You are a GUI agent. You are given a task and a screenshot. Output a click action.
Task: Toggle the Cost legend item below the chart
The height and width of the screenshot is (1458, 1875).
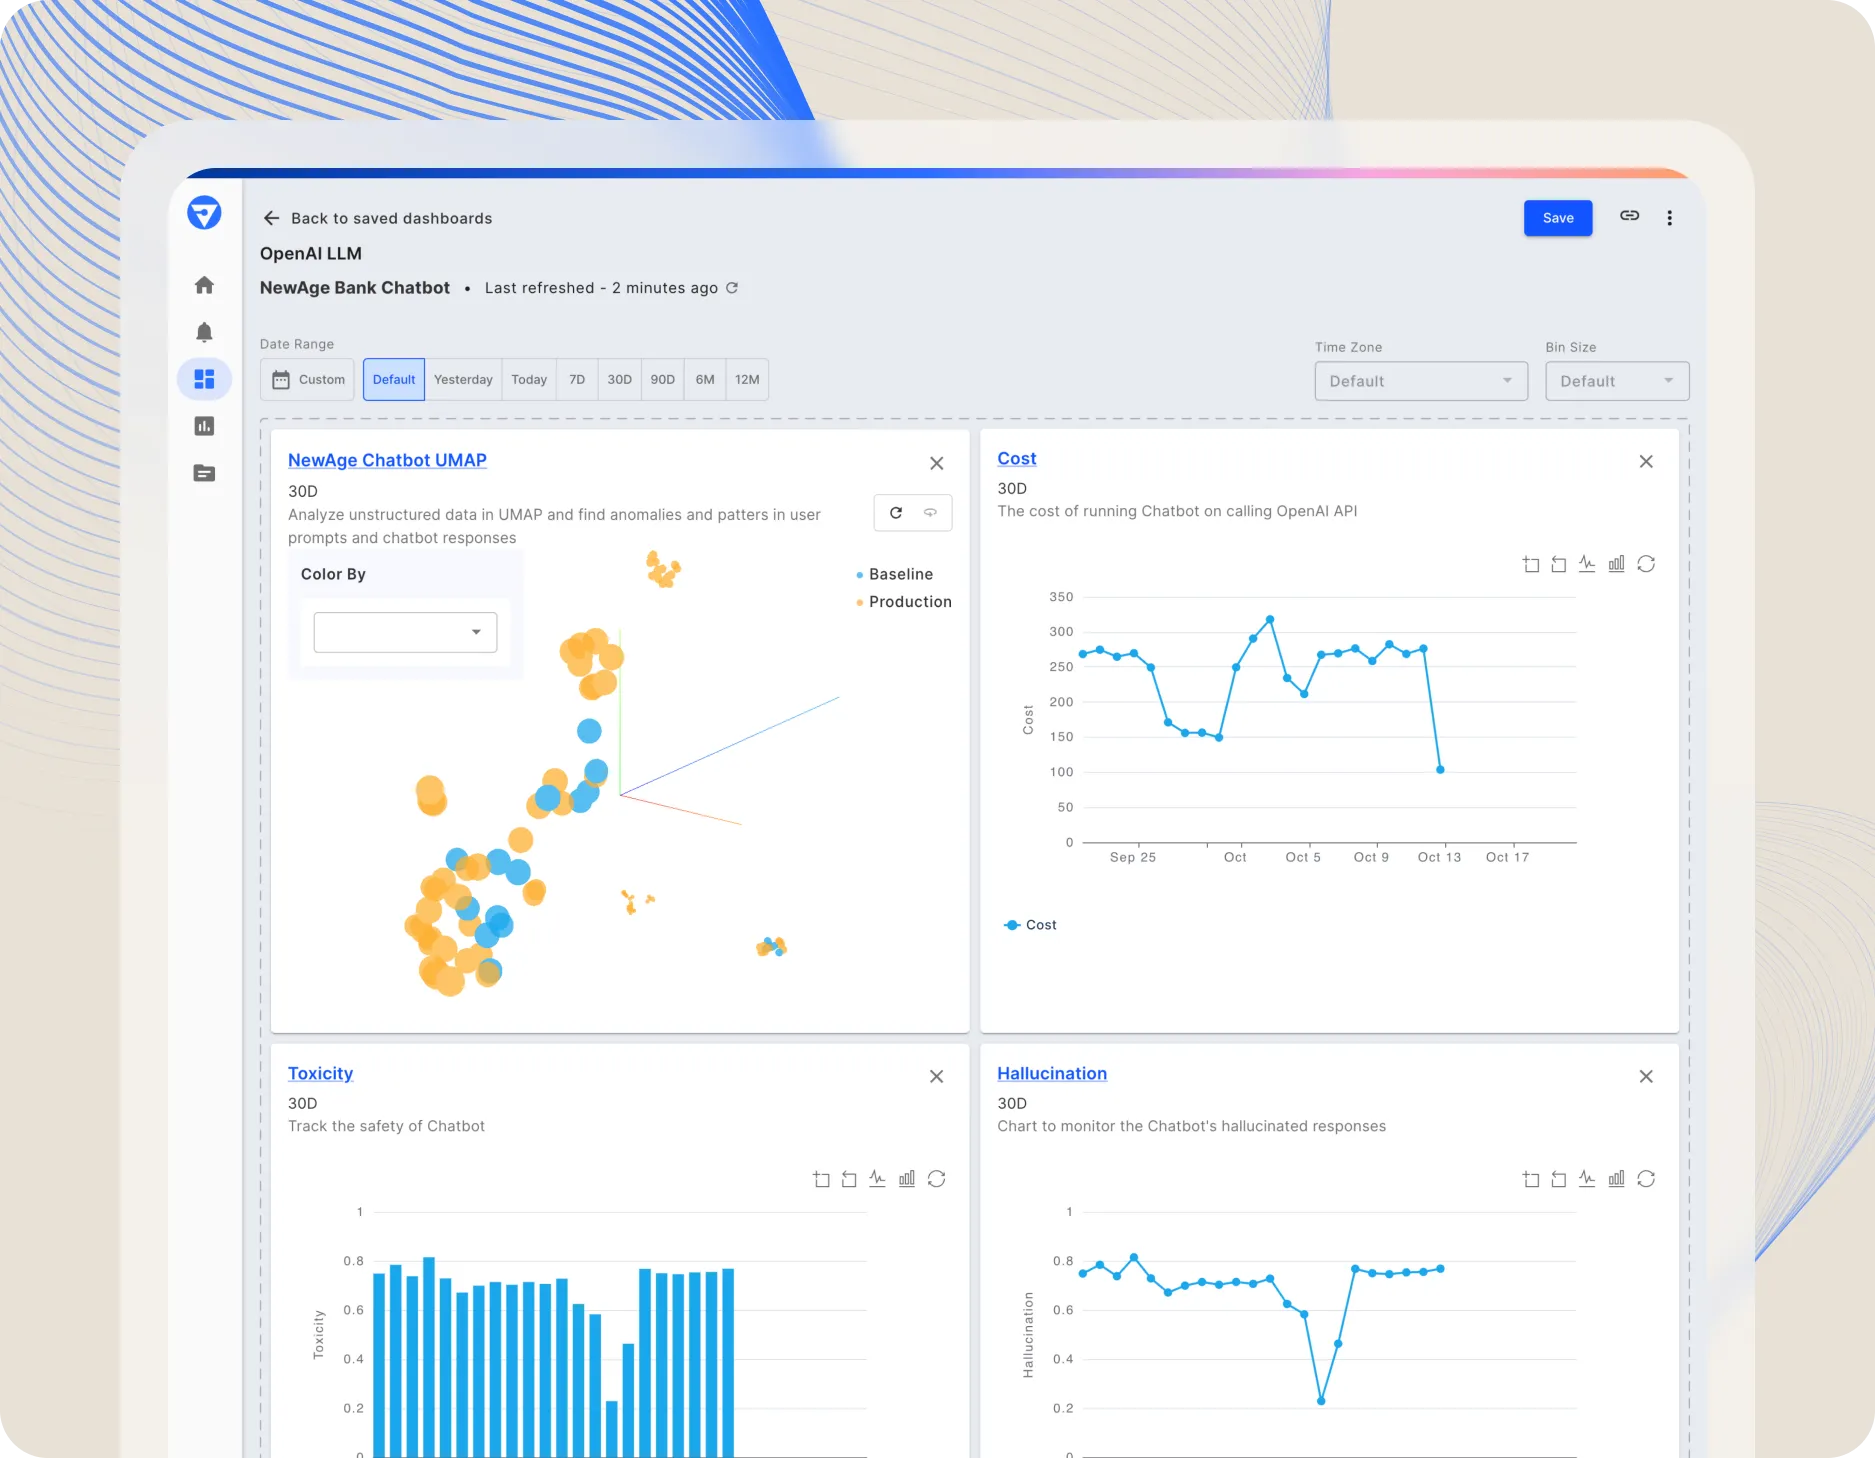click(x=1030, y=924)
